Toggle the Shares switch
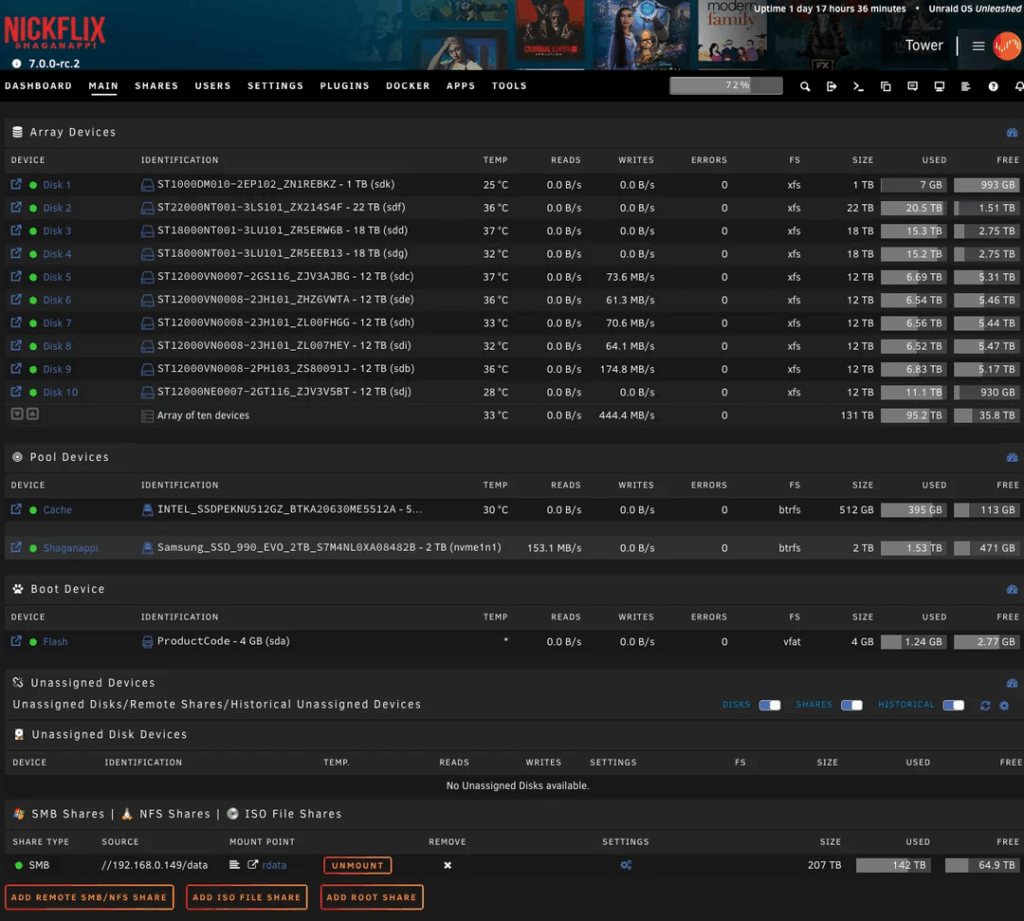 [x=852, y=705]
